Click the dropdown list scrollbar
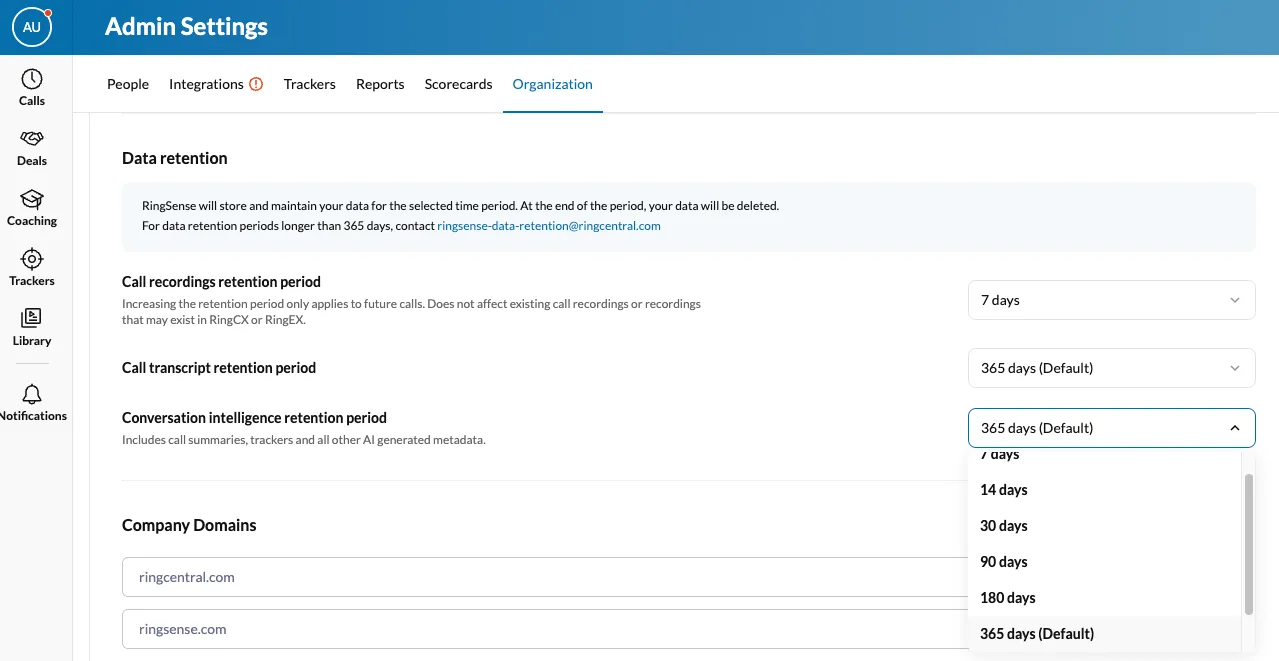 coord(1248,544)
